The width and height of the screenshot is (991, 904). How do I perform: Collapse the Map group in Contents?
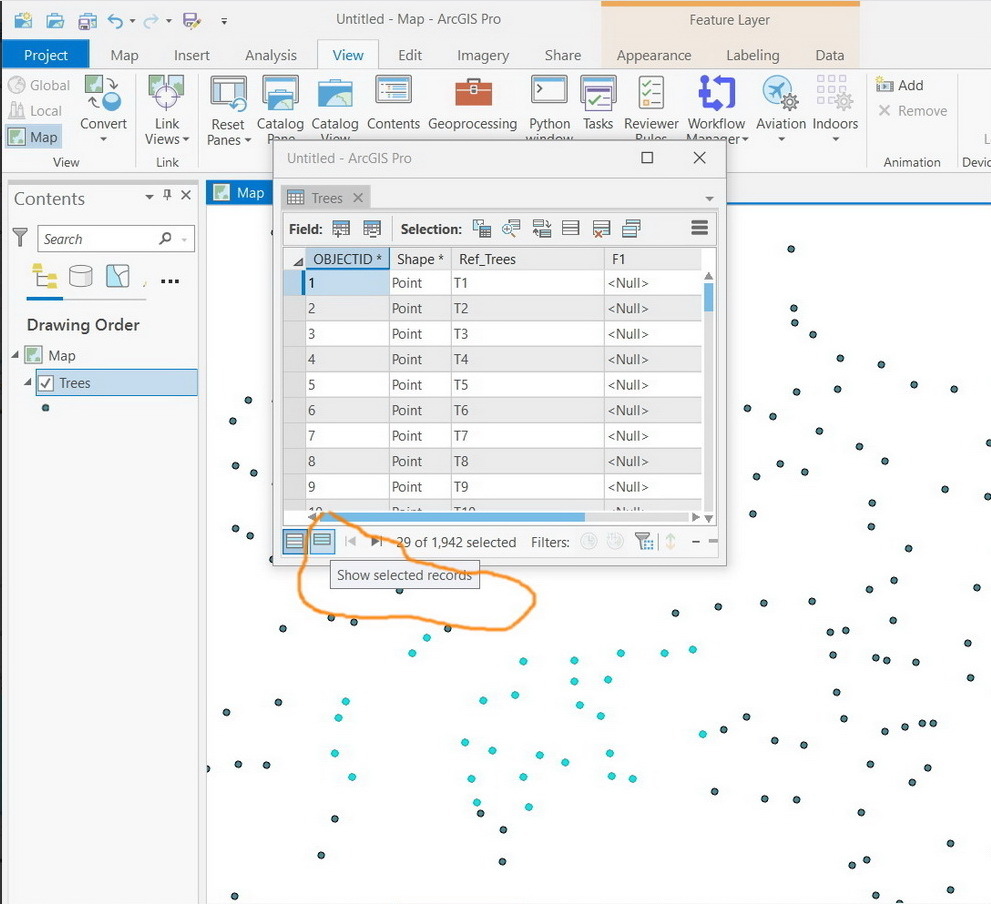[x=15, y=355]
